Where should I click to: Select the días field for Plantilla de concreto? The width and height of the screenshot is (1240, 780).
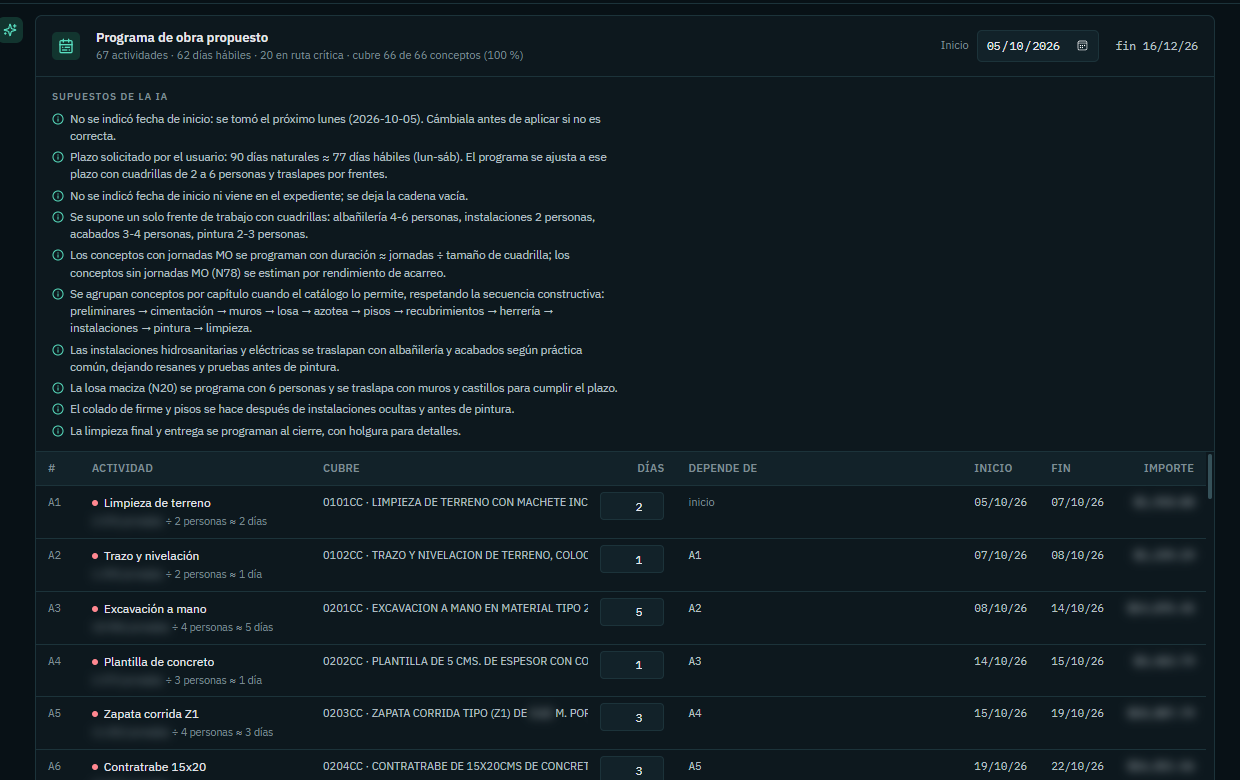click(632, 665)
